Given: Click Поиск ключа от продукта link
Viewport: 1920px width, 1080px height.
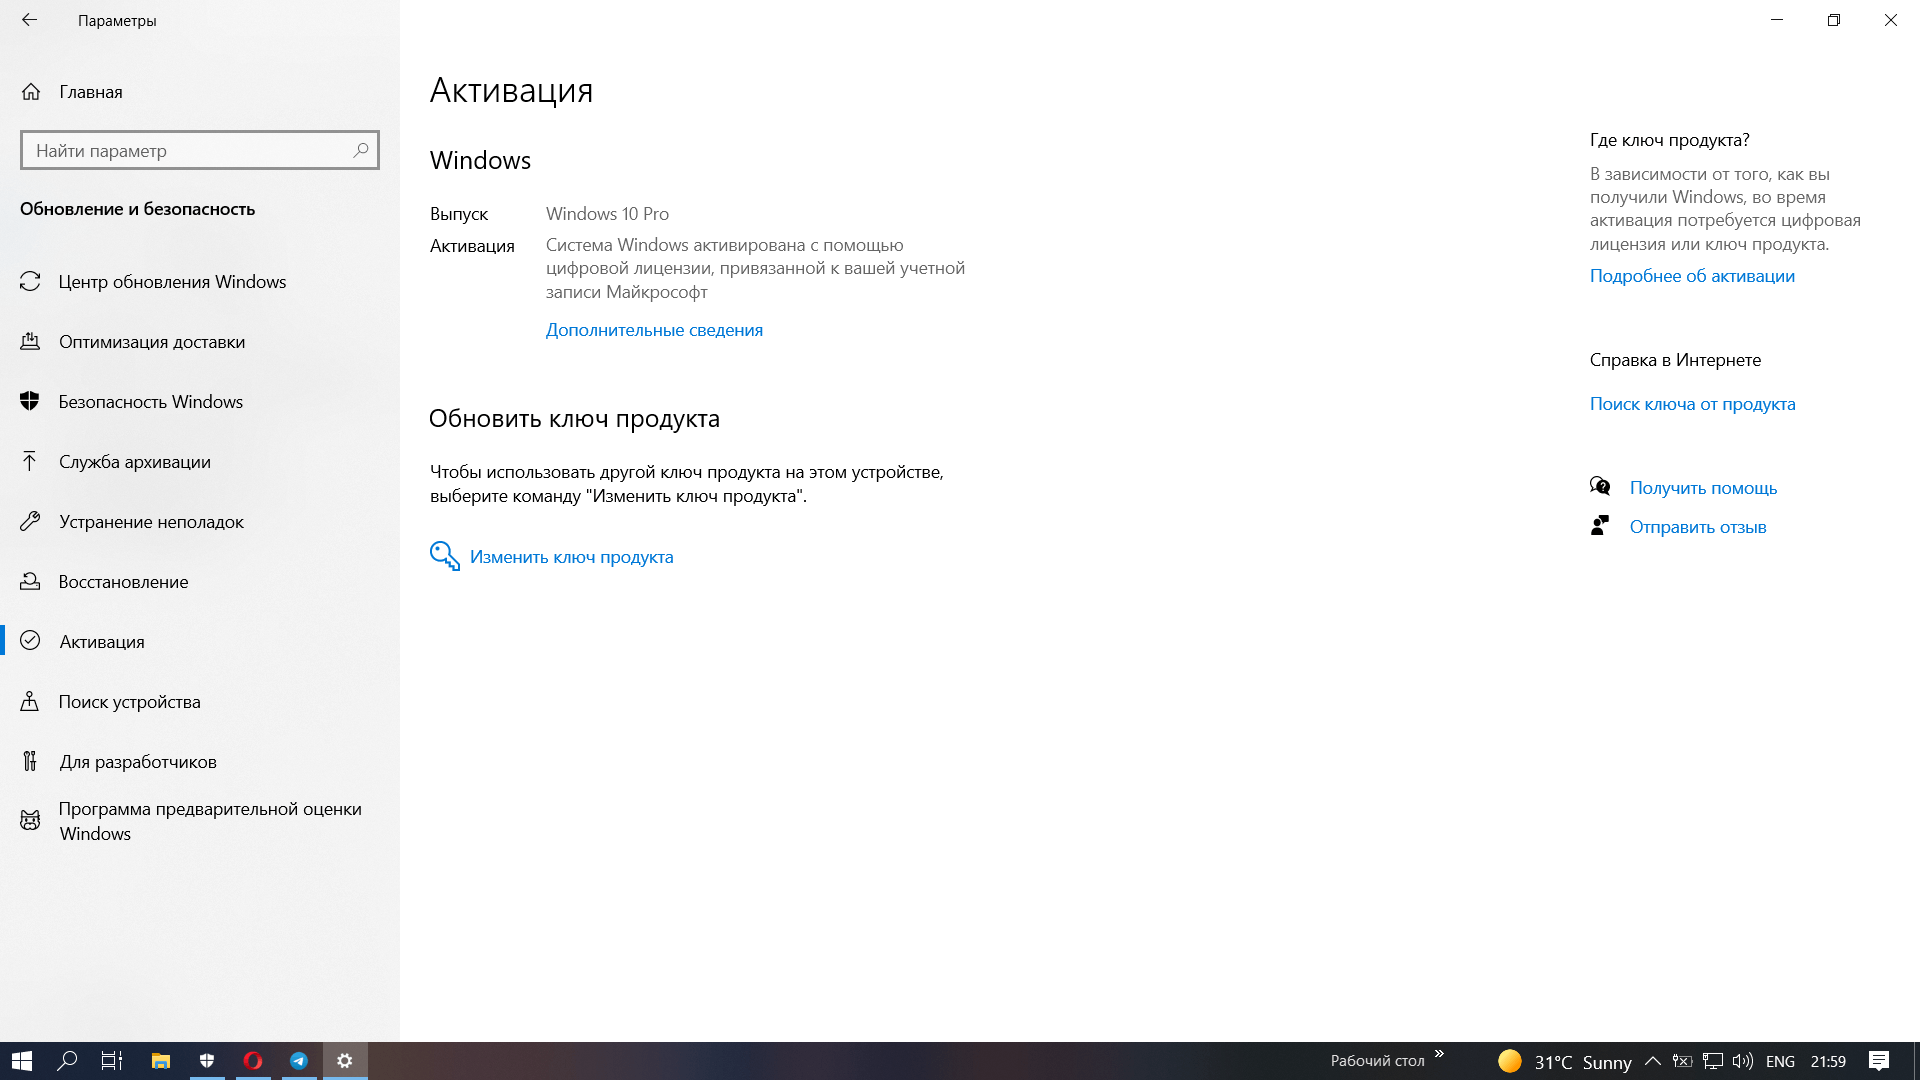Looking at the screenshot, I should (x=1692, y=404).
